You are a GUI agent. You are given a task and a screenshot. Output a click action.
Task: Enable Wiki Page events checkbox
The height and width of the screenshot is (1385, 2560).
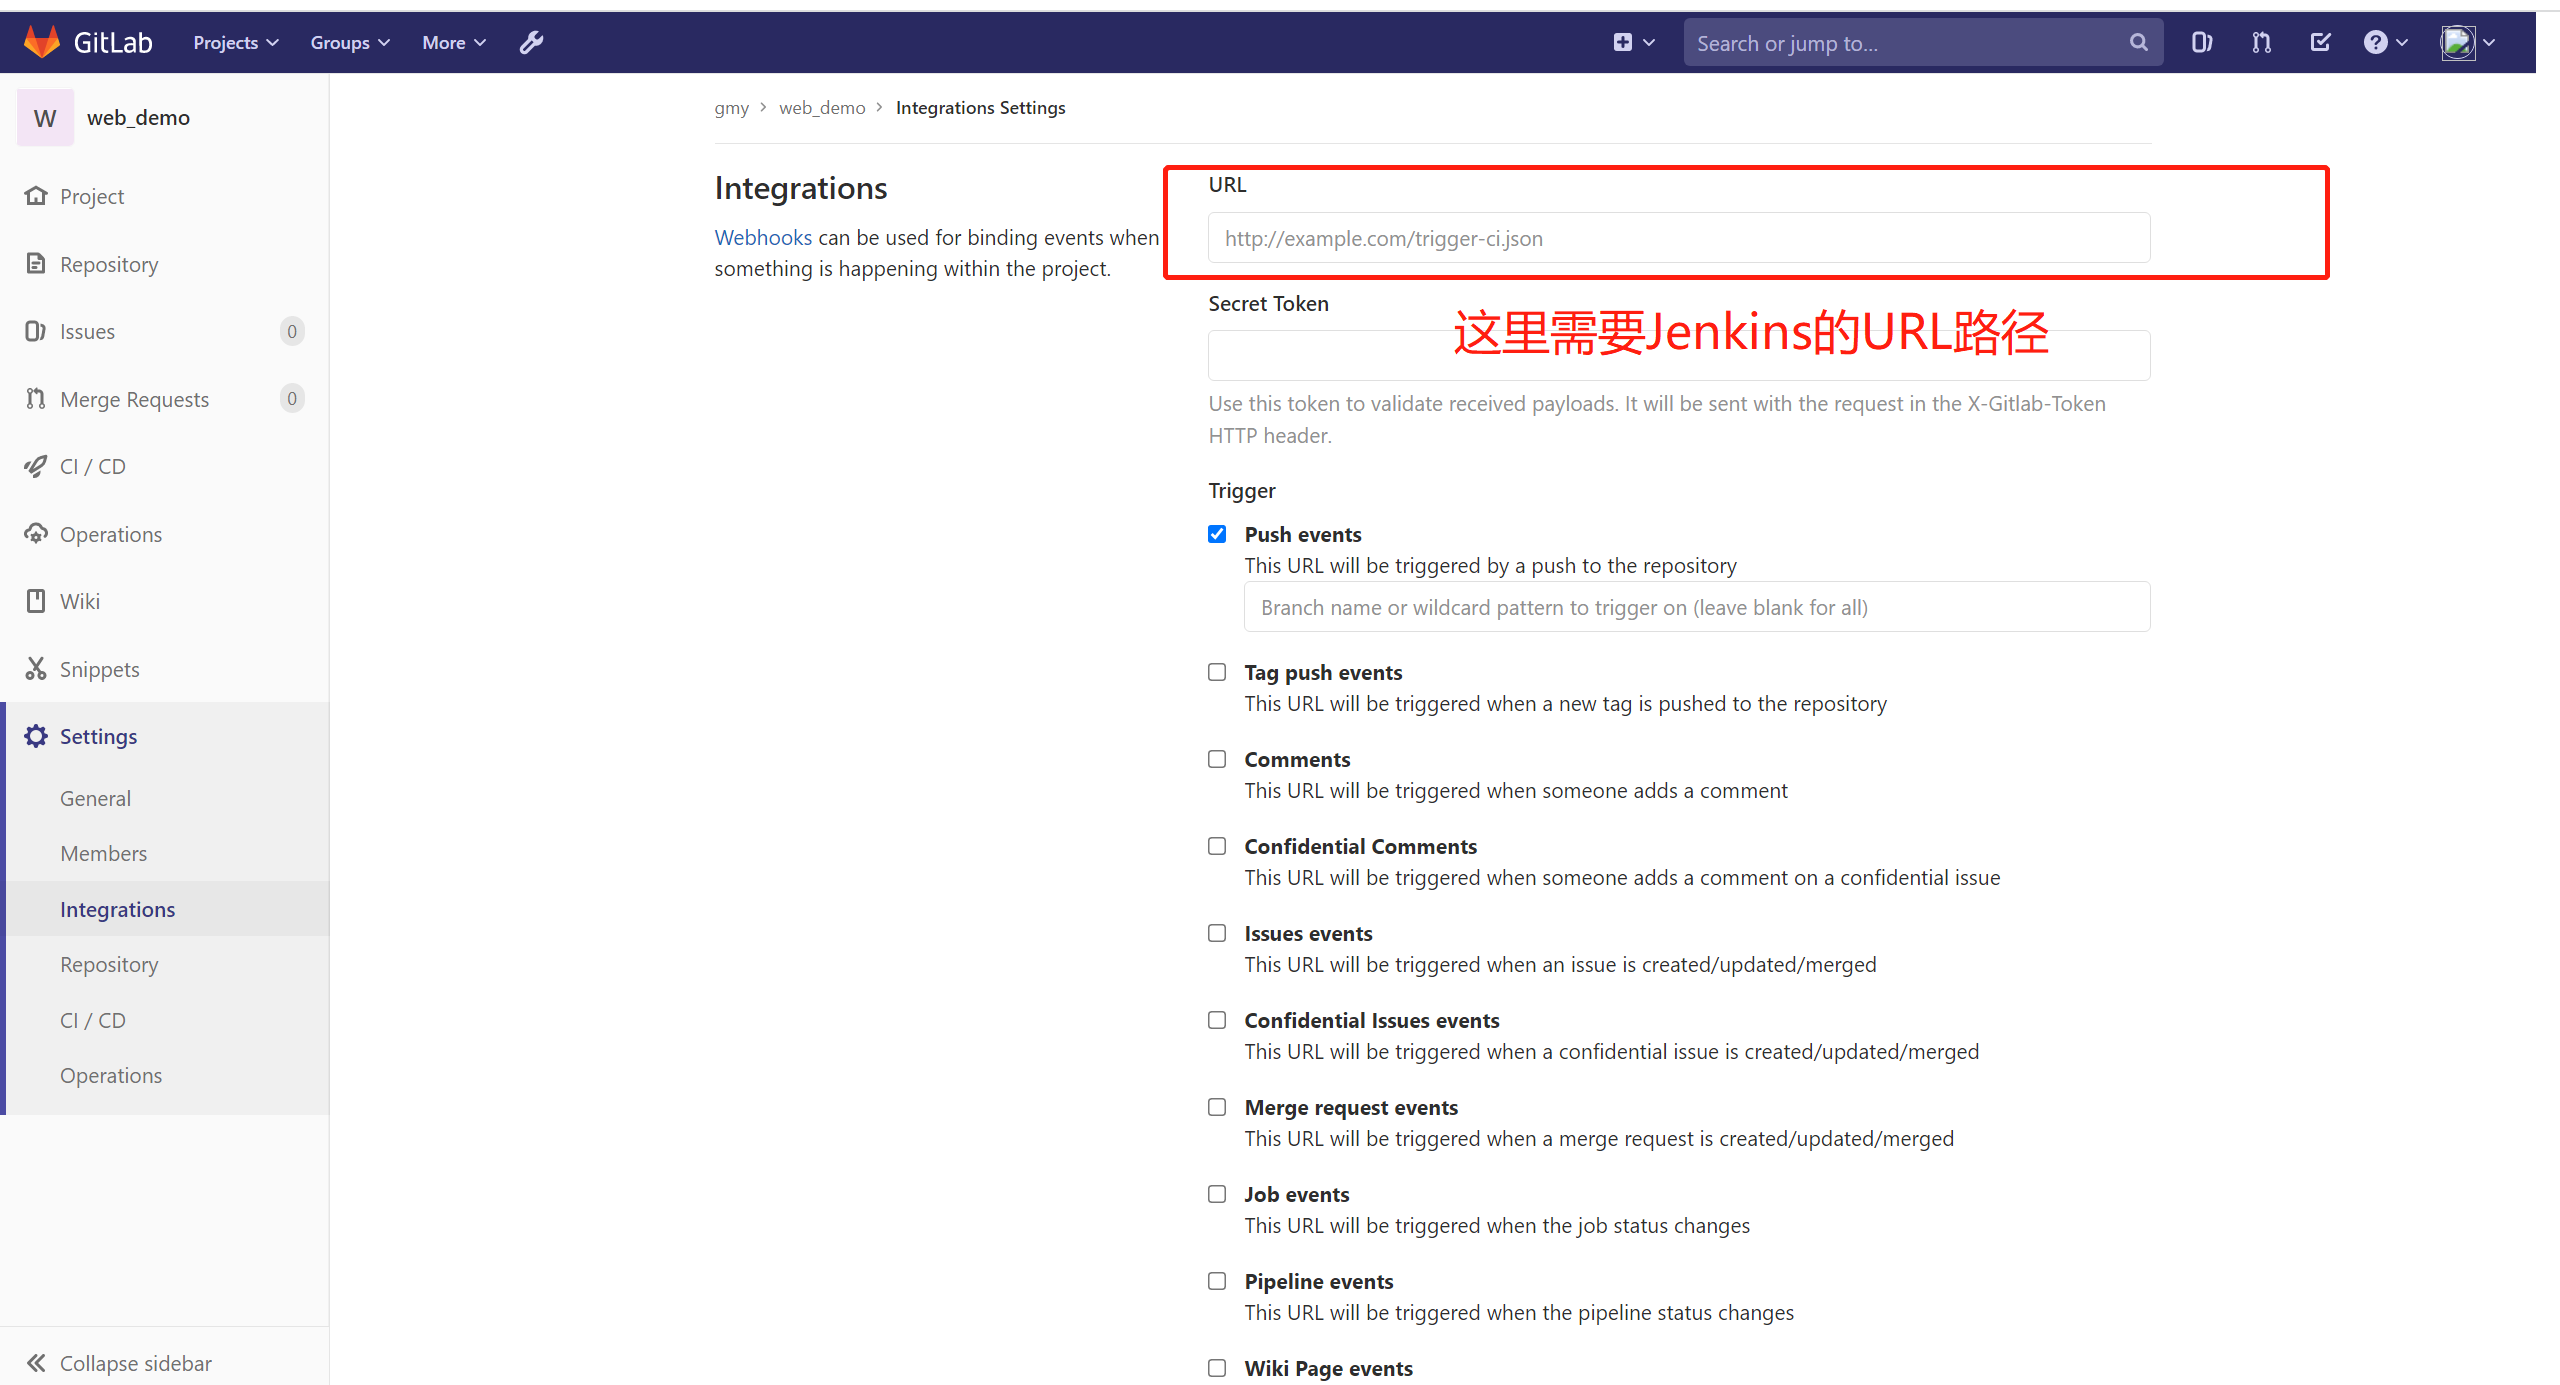point(1217,1368)
